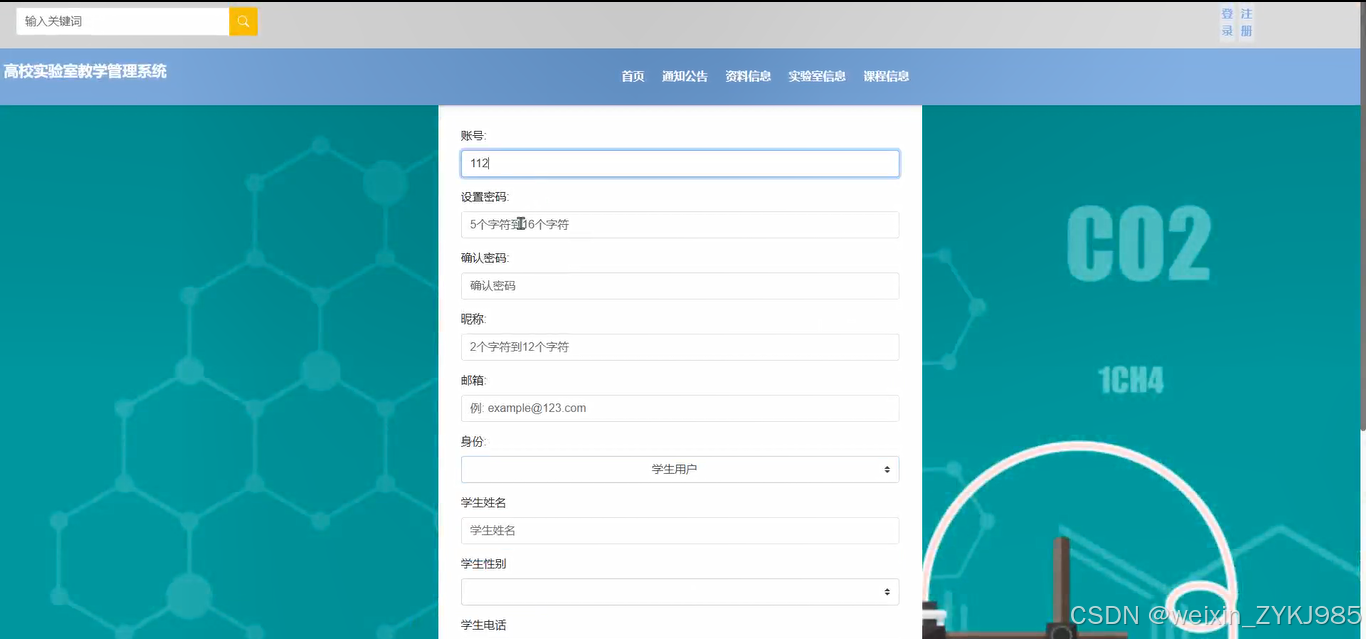
Task: Open the 通知公告 nav item
Action: click(x=685, y=77)
